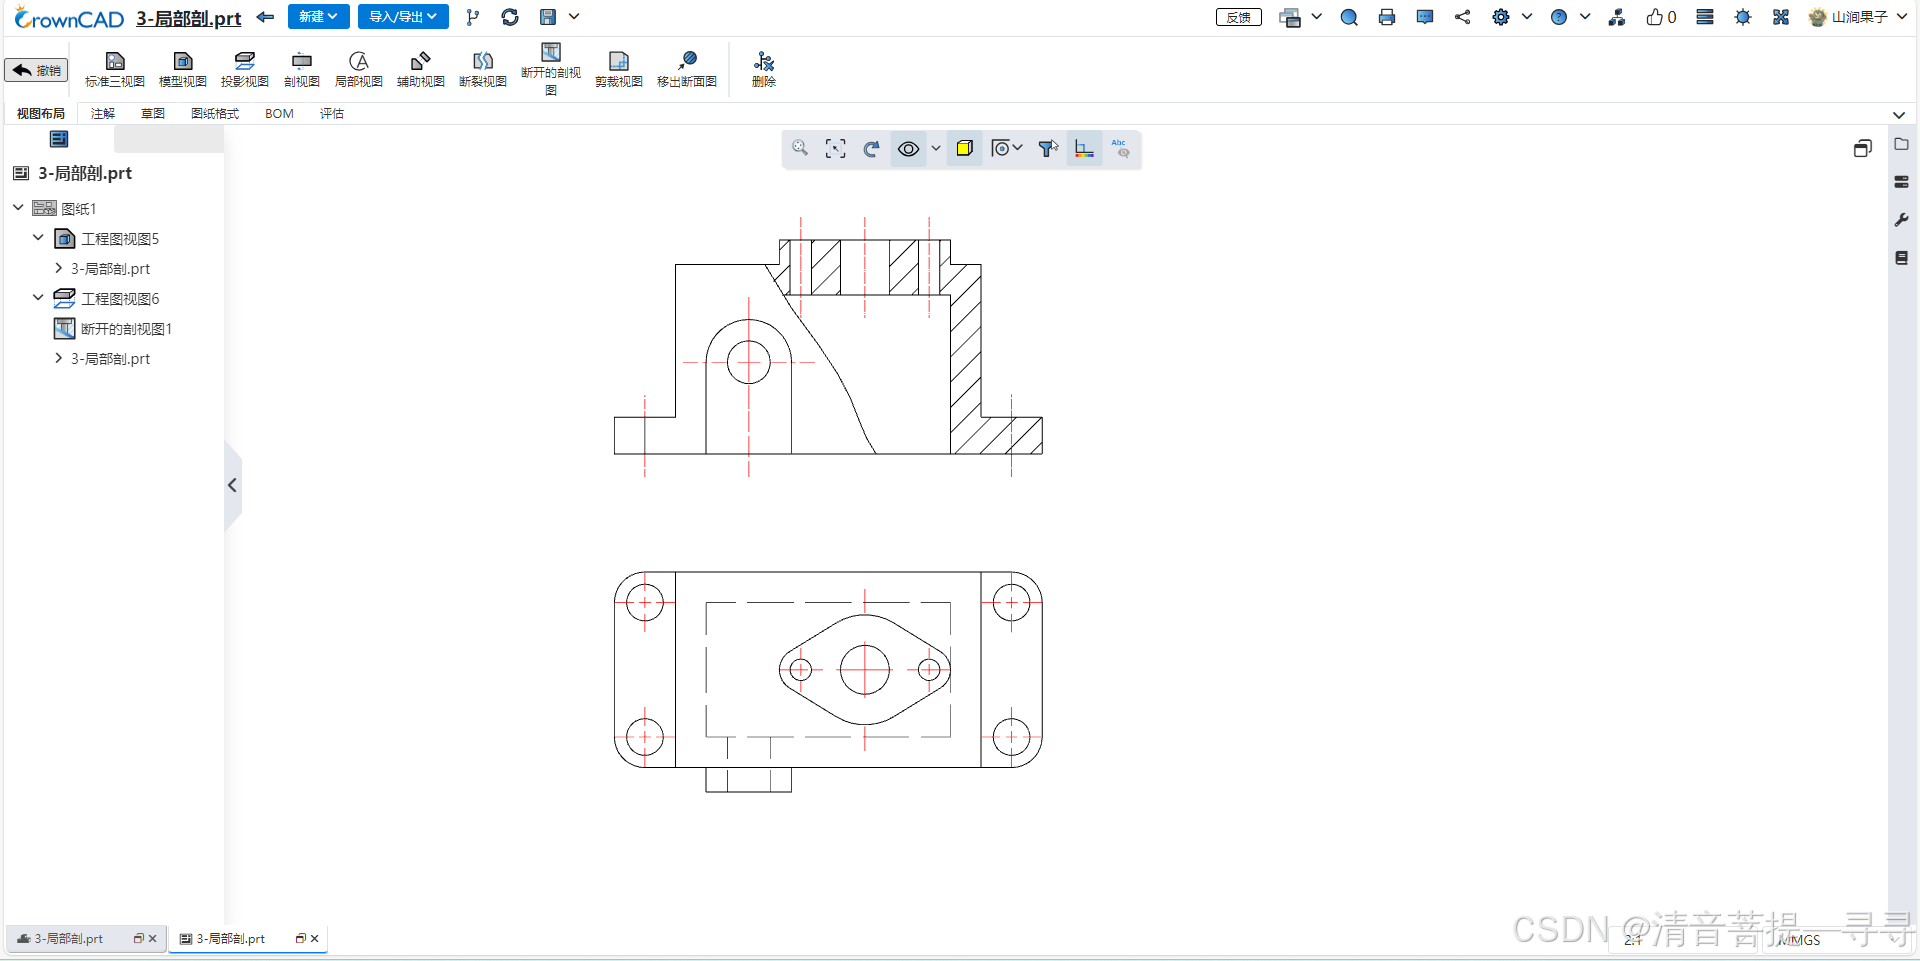This screenshot has height=961, width=1920.
Task: Click the refresh sync icon
Action: tap(510, 17)
